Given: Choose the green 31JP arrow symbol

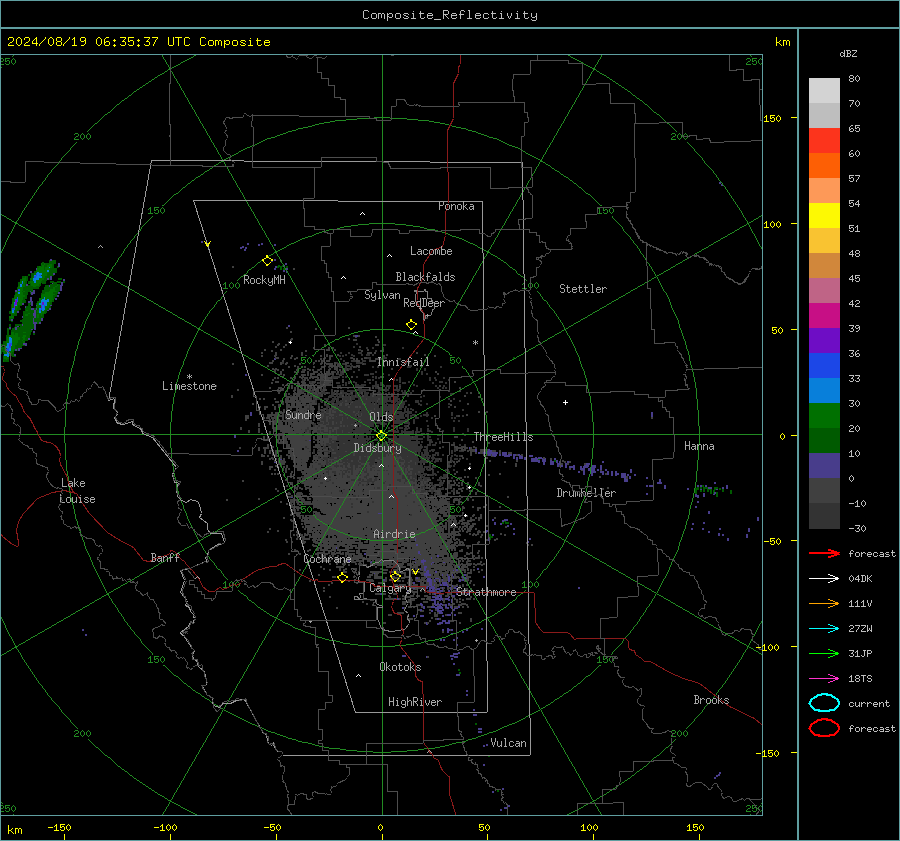Looking at the screenshot, I should click(824, 653).
